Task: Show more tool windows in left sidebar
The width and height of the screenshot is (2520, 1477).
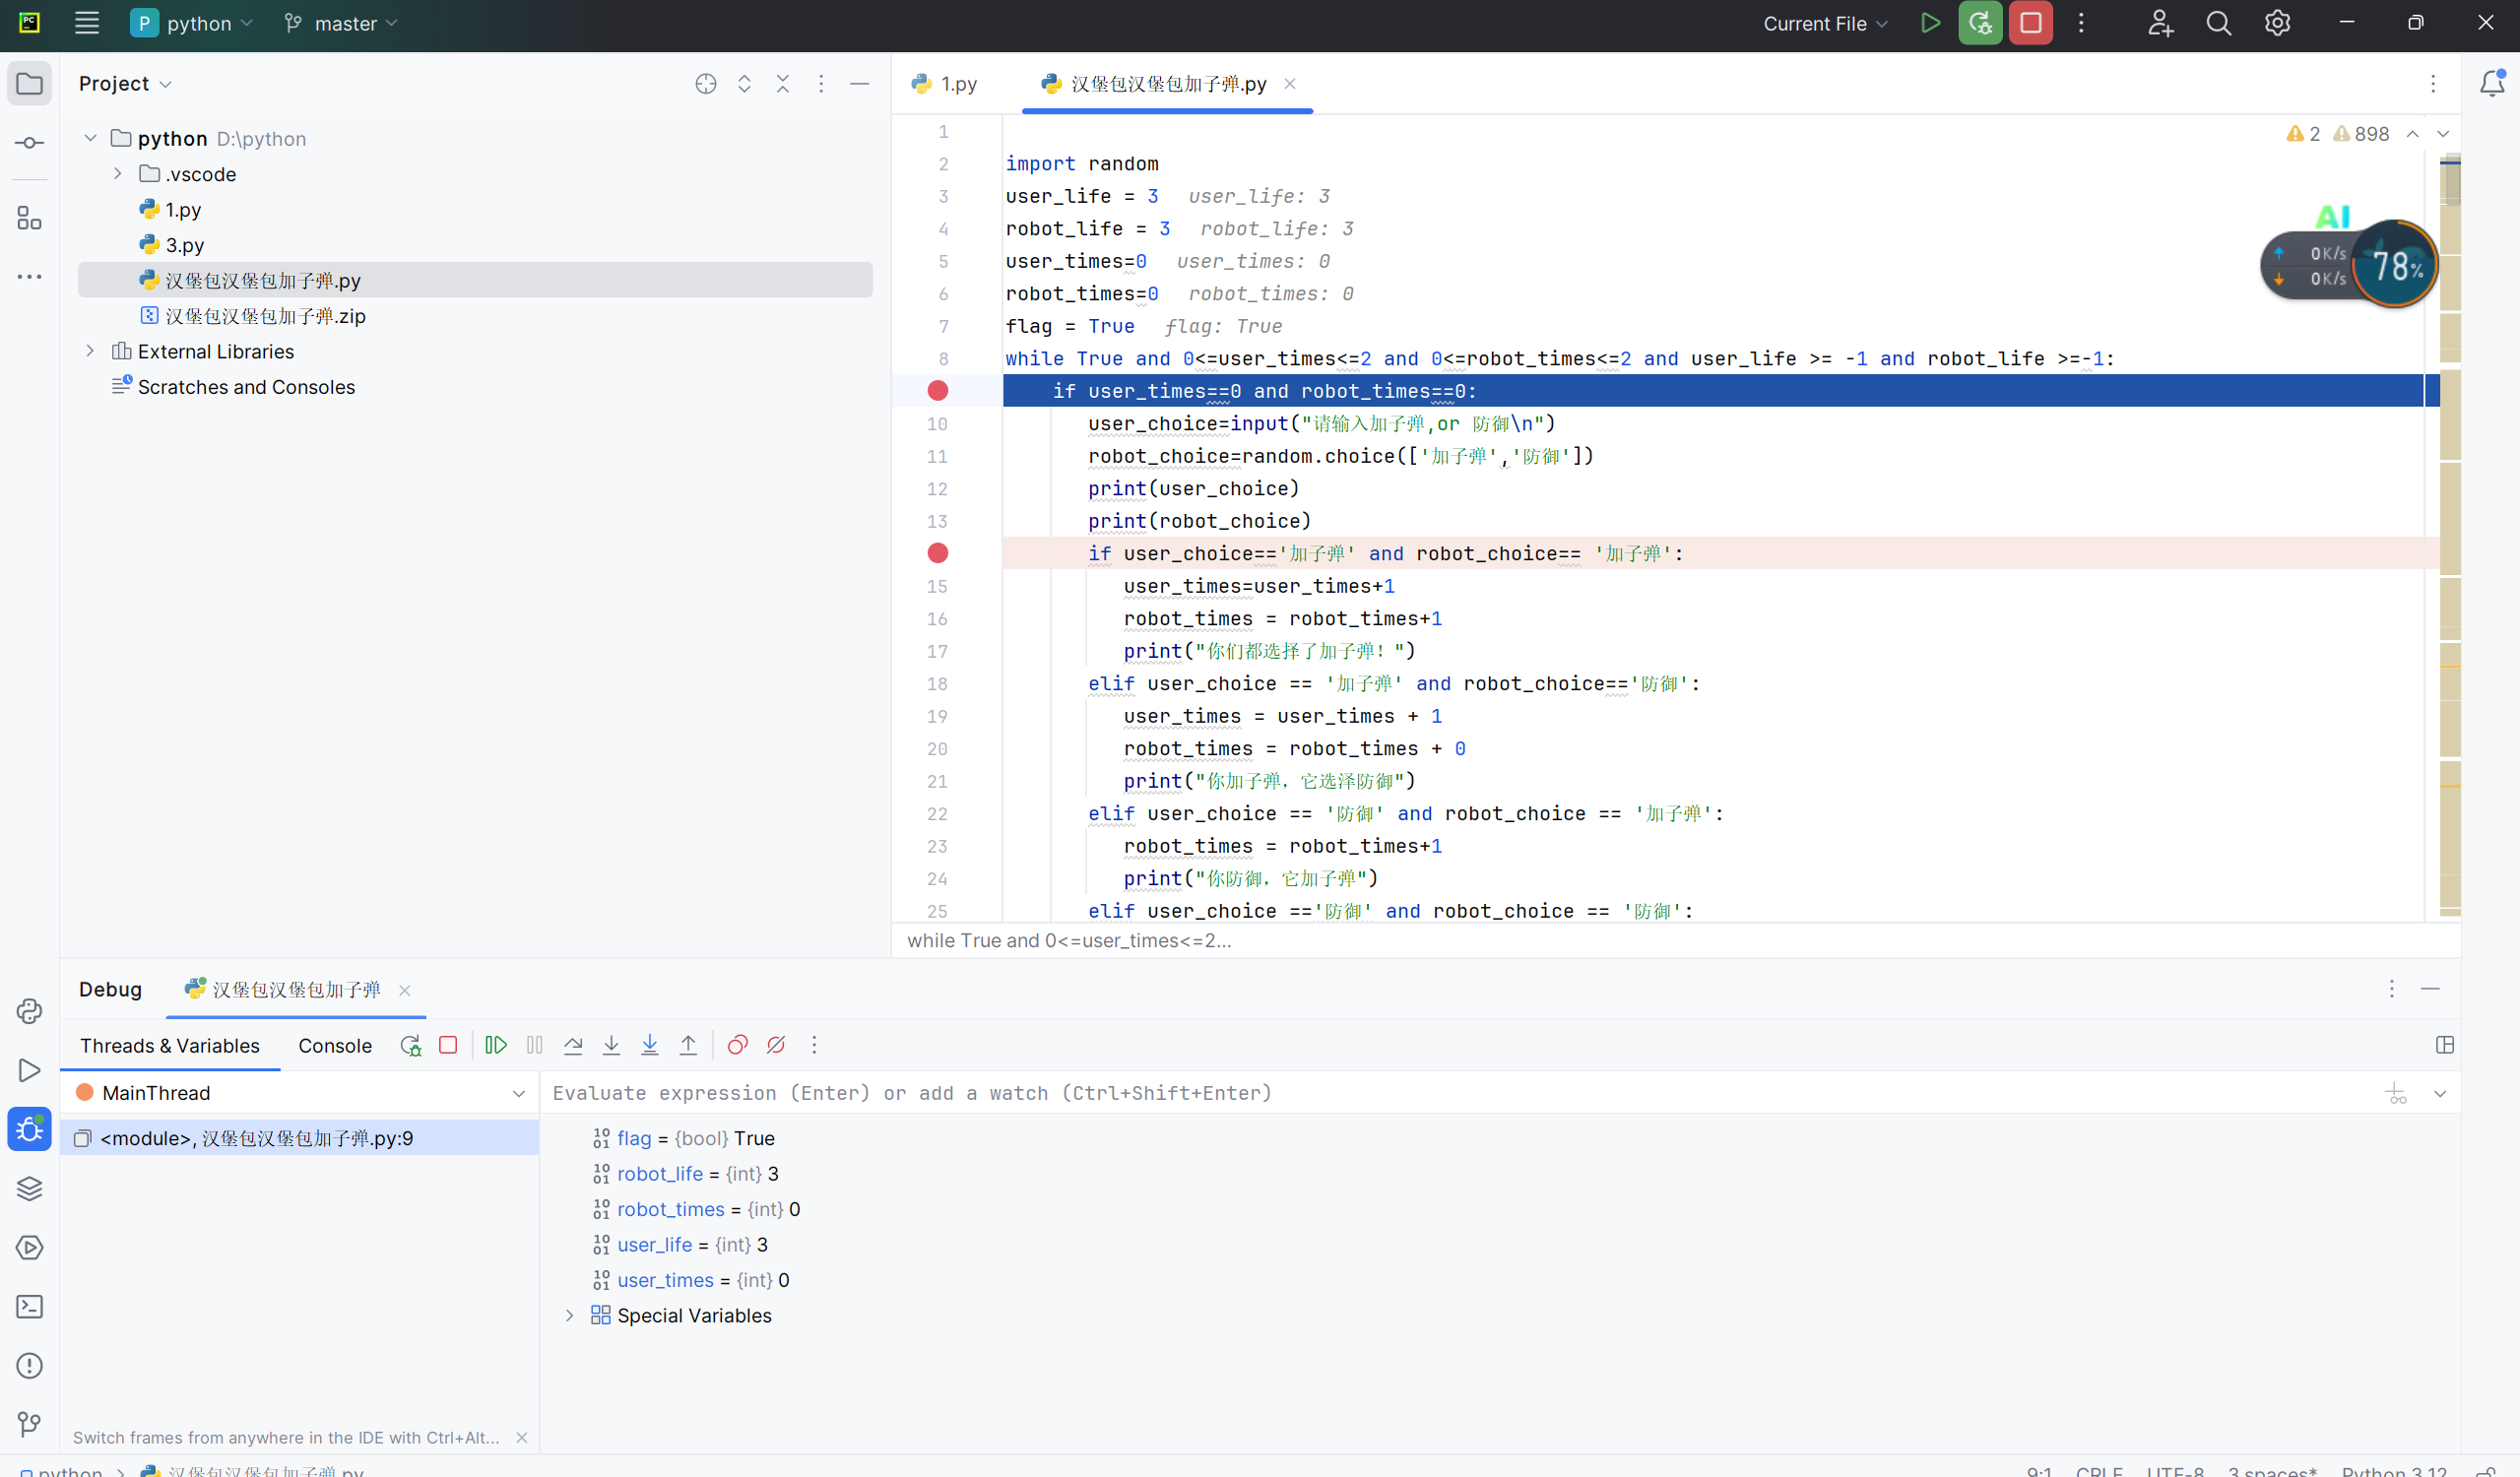Action: click(x=29, y=276)
